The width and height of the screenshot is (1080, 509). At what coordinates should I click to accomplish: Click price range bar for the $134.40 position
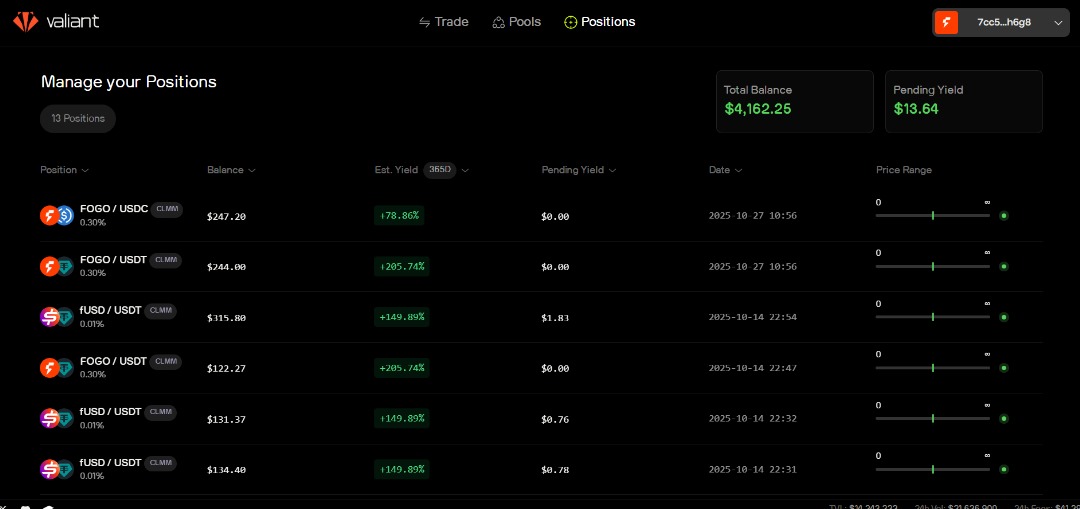933,469
